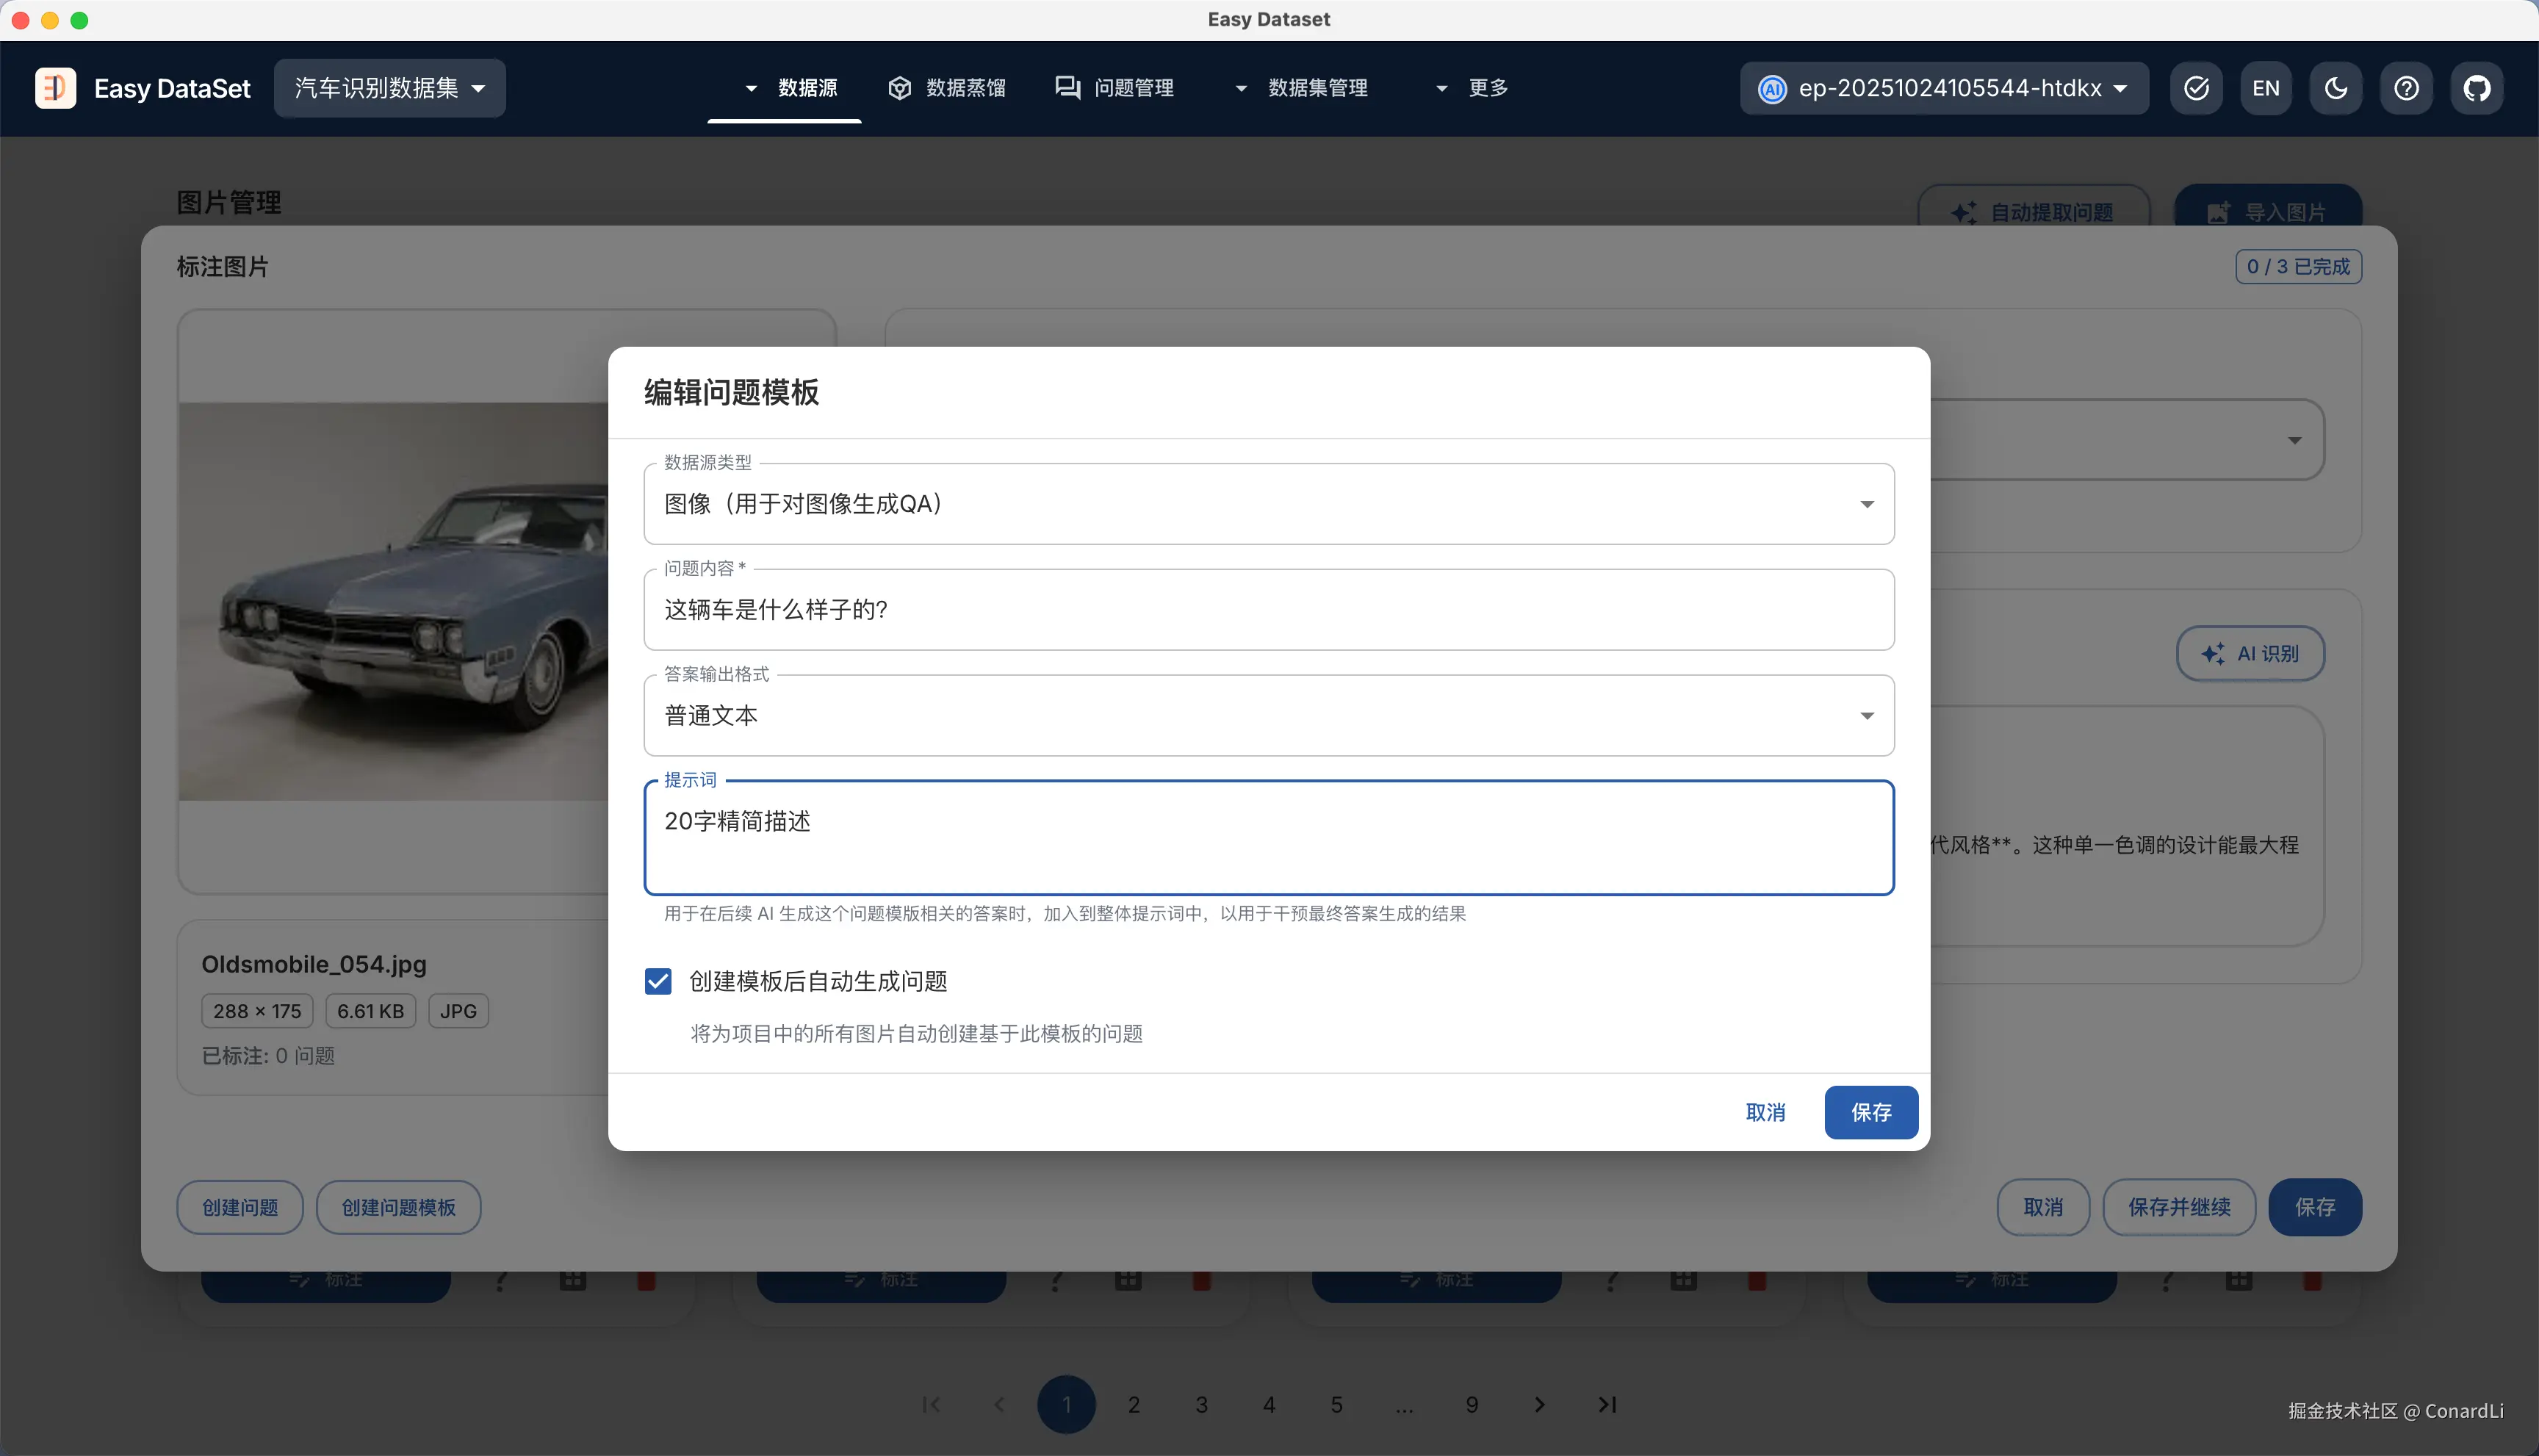Open 问题管理 chat icon tab
2539x1456 pixels.
pyautogui.click(x=1114, y=88)
